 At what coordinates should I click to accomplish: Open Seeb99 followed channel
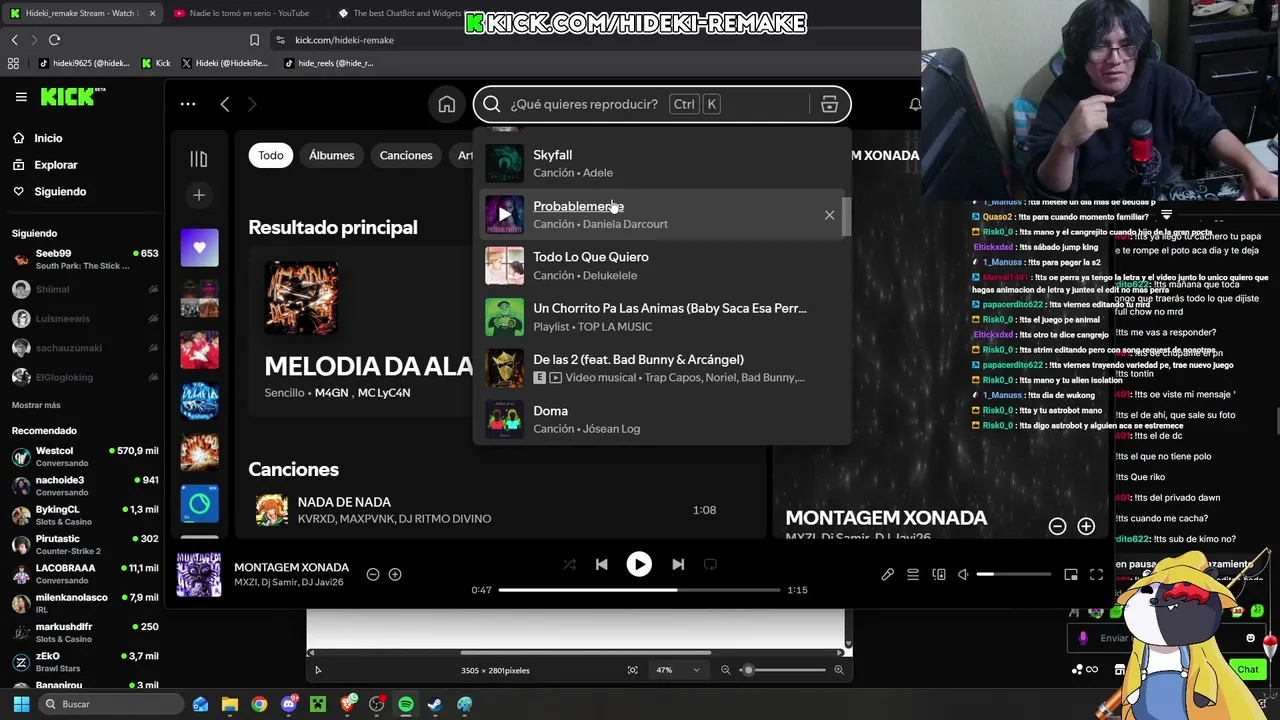coord(85,259)
